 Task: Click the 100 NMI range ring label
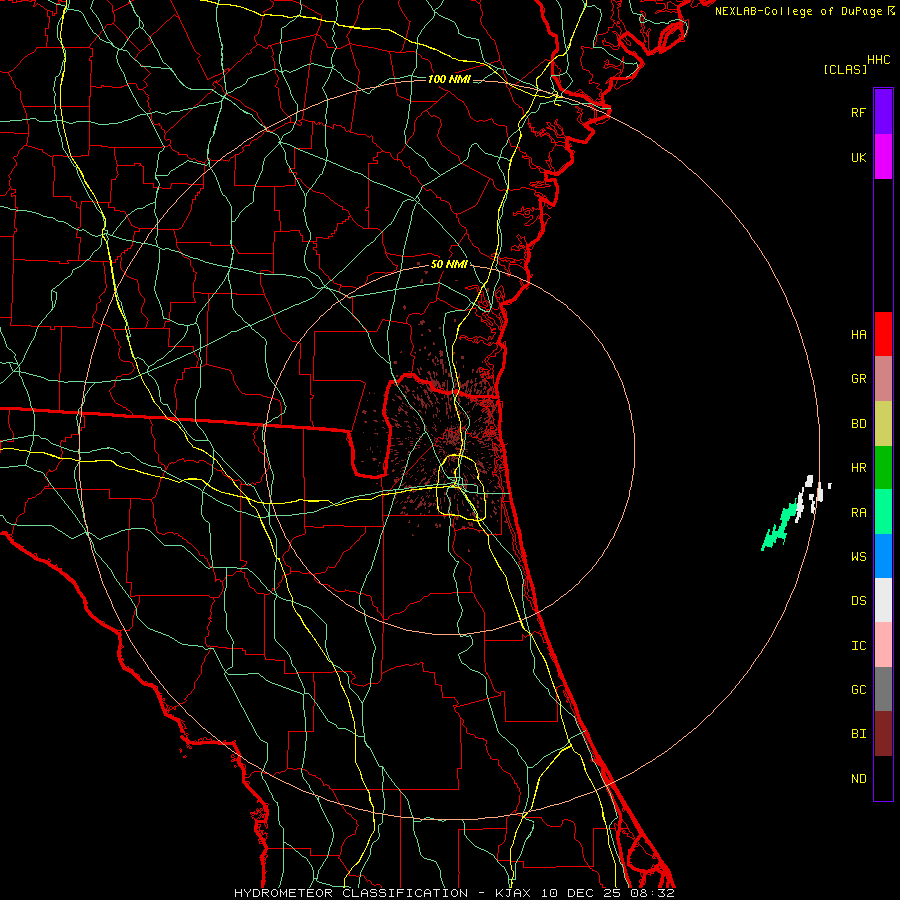(449, 79)
